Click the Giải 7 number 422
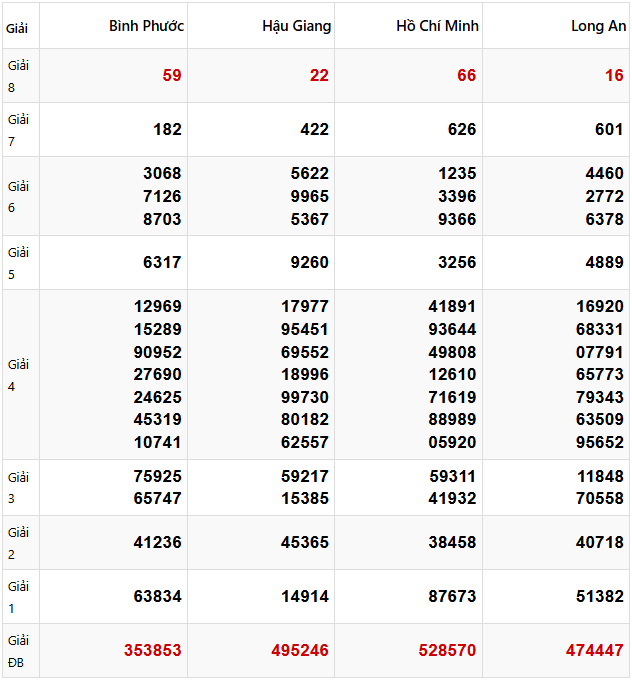The width and height of the screenshot is (632, 681). point(314,129)
